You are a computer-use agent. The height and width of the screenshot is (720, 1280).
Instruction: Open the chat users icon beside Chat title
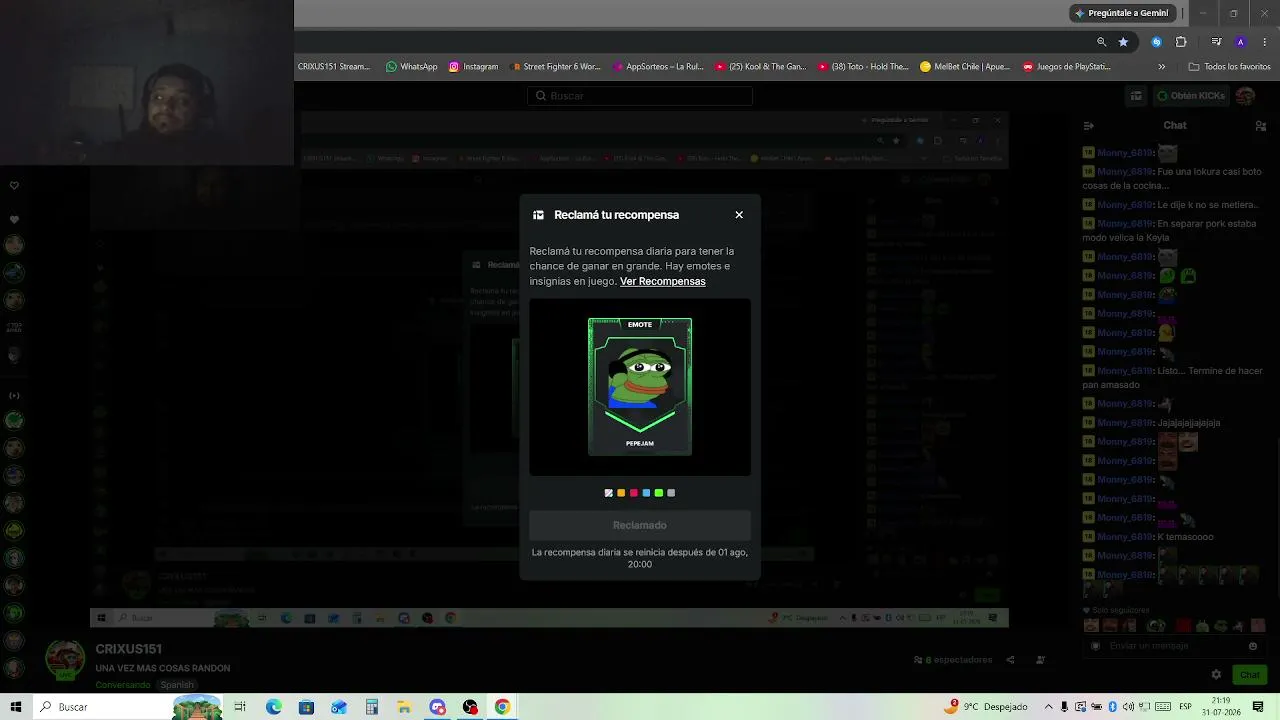point(1260,126)
